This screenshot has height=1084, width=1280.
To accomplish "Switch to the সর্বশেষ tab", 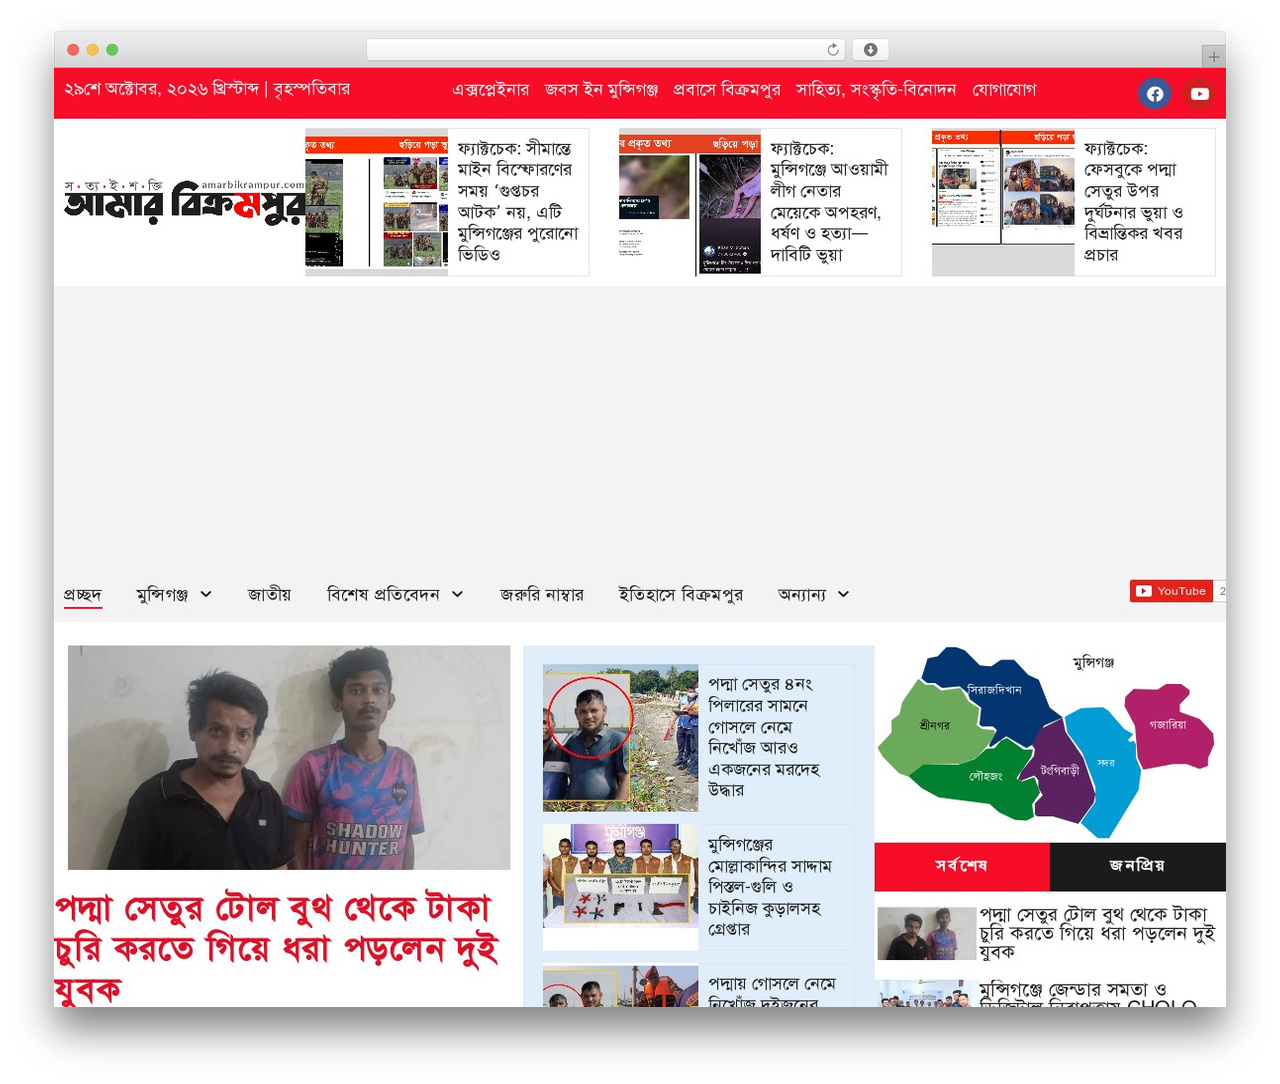I will coord(962,866).
